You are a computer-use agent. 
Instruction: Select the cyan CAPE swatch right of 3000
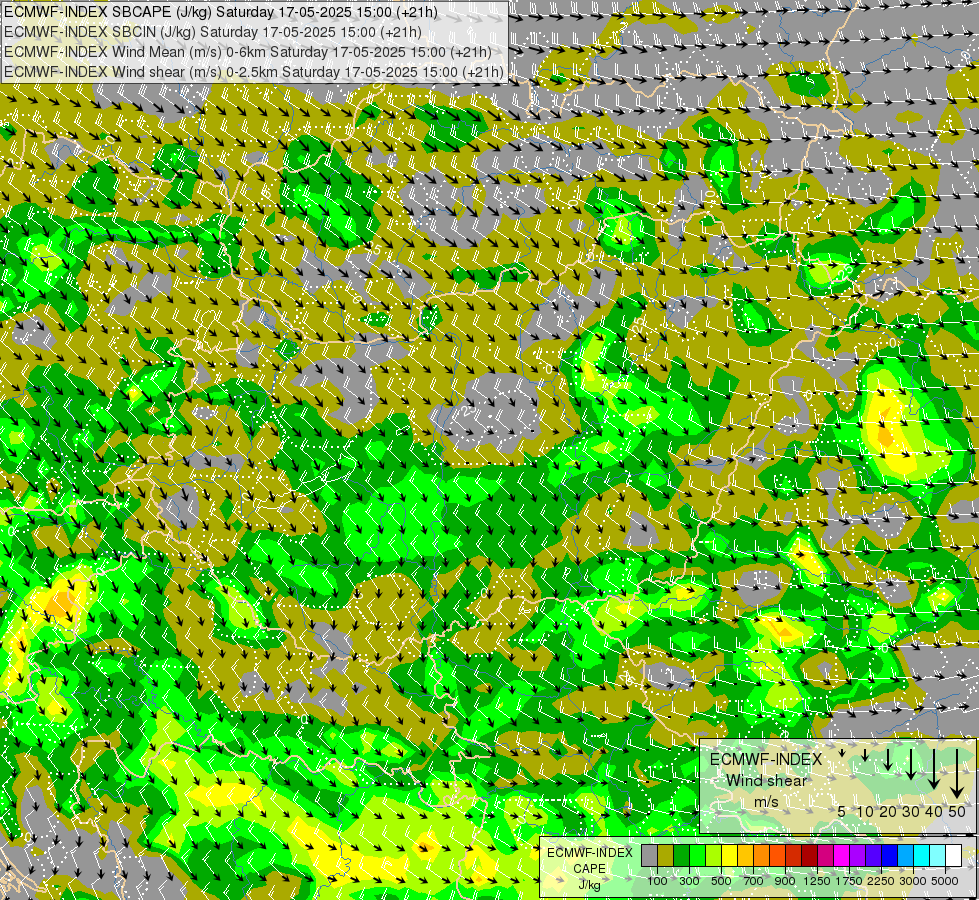click(x=922, y=855)
